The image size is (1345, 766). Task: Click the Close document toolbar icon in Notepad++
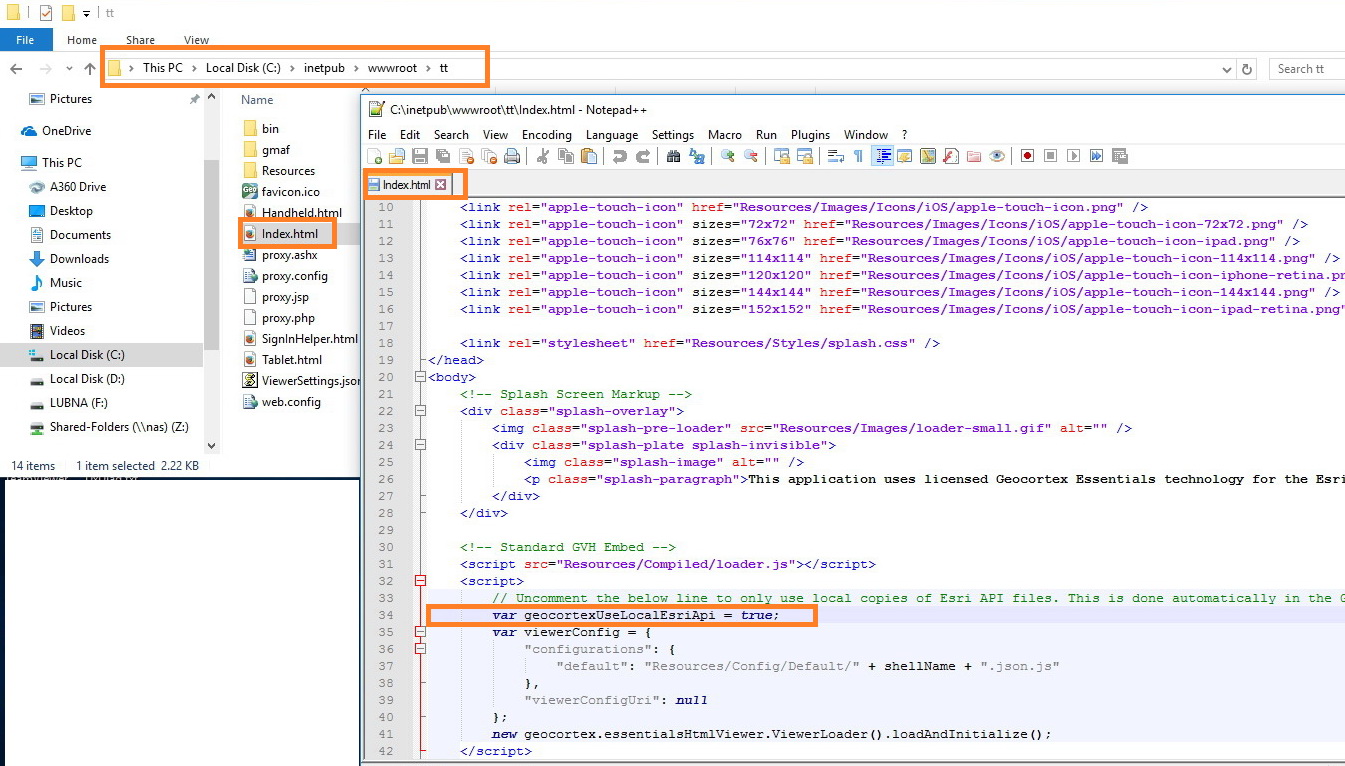[467, 156]
